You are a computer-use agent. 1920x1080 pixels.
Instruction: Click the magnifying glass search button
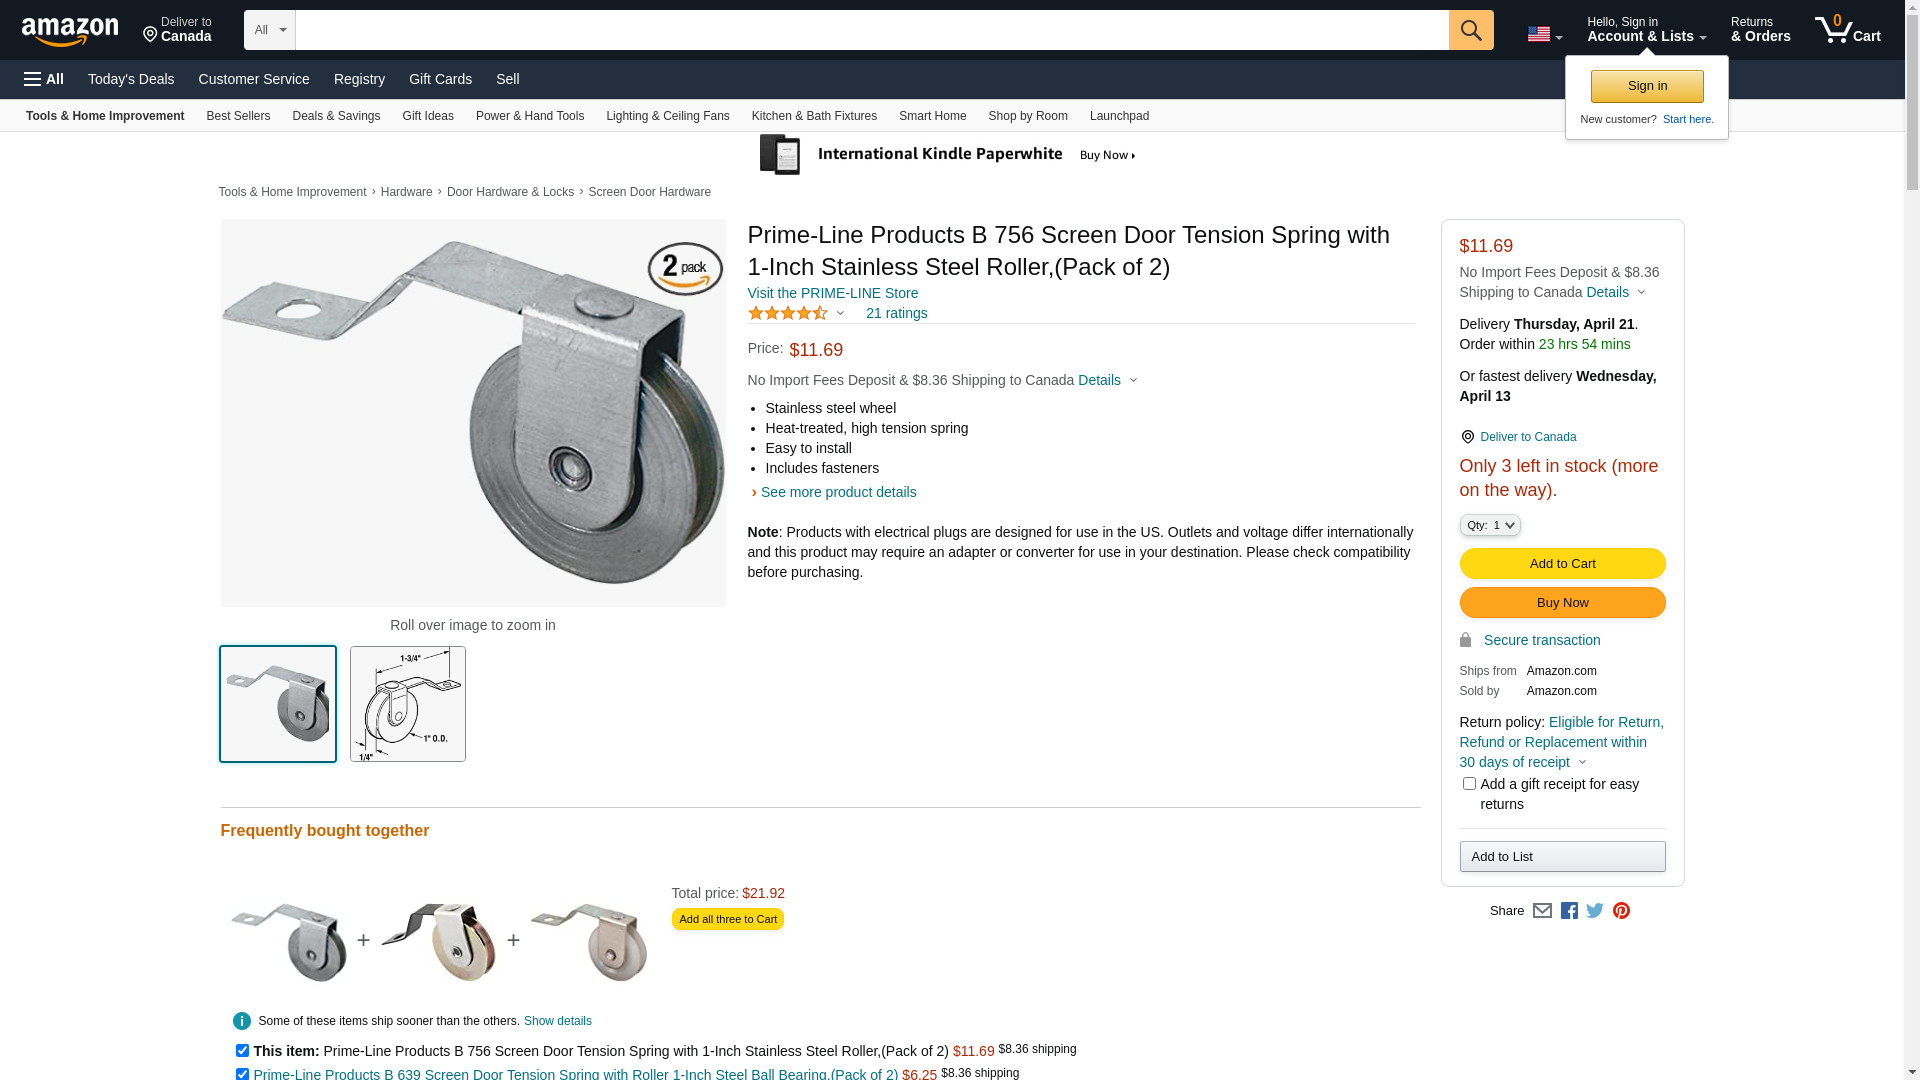(1470, 30)
